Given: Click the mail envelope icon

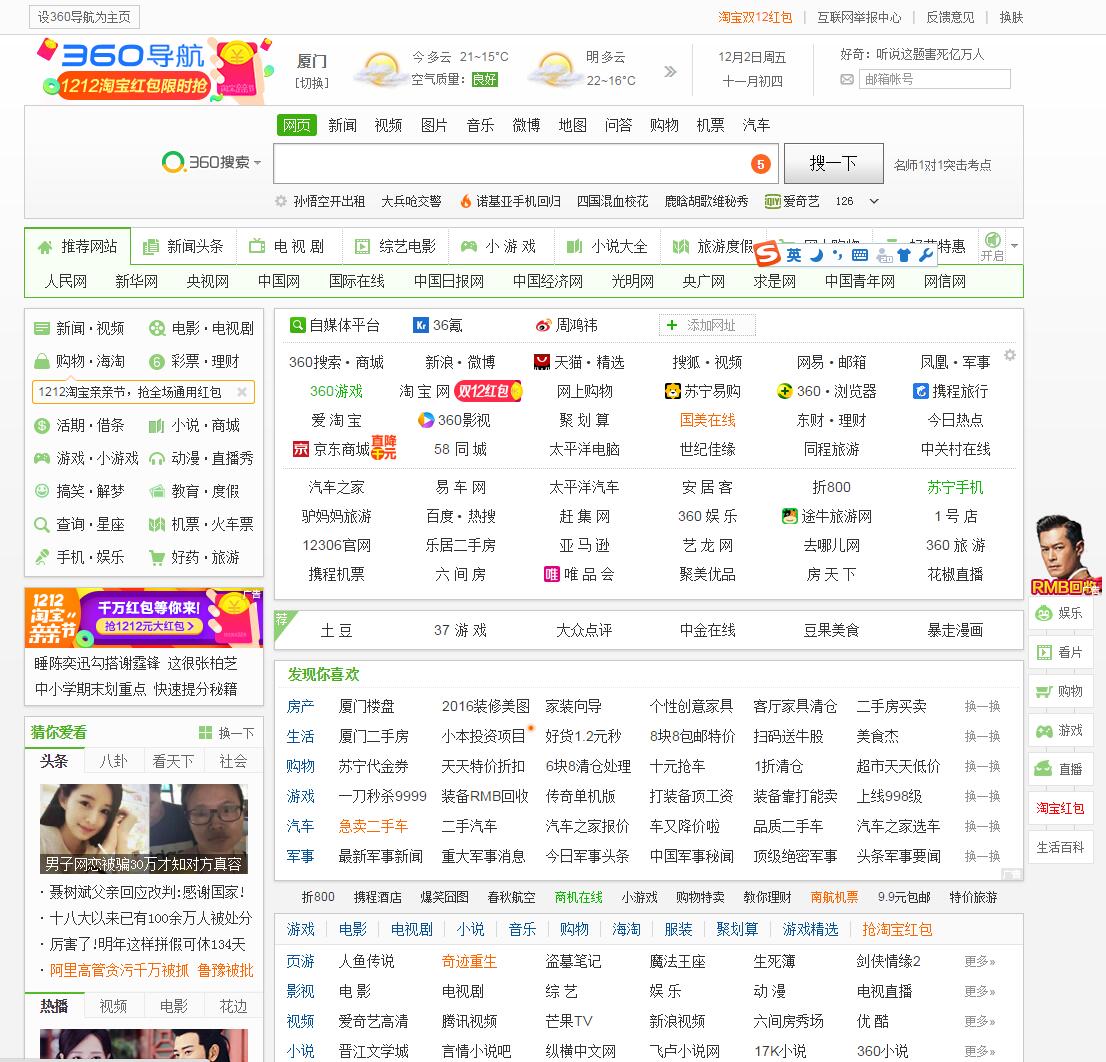Looking at the screenshot, I should (x=847, y=80).
